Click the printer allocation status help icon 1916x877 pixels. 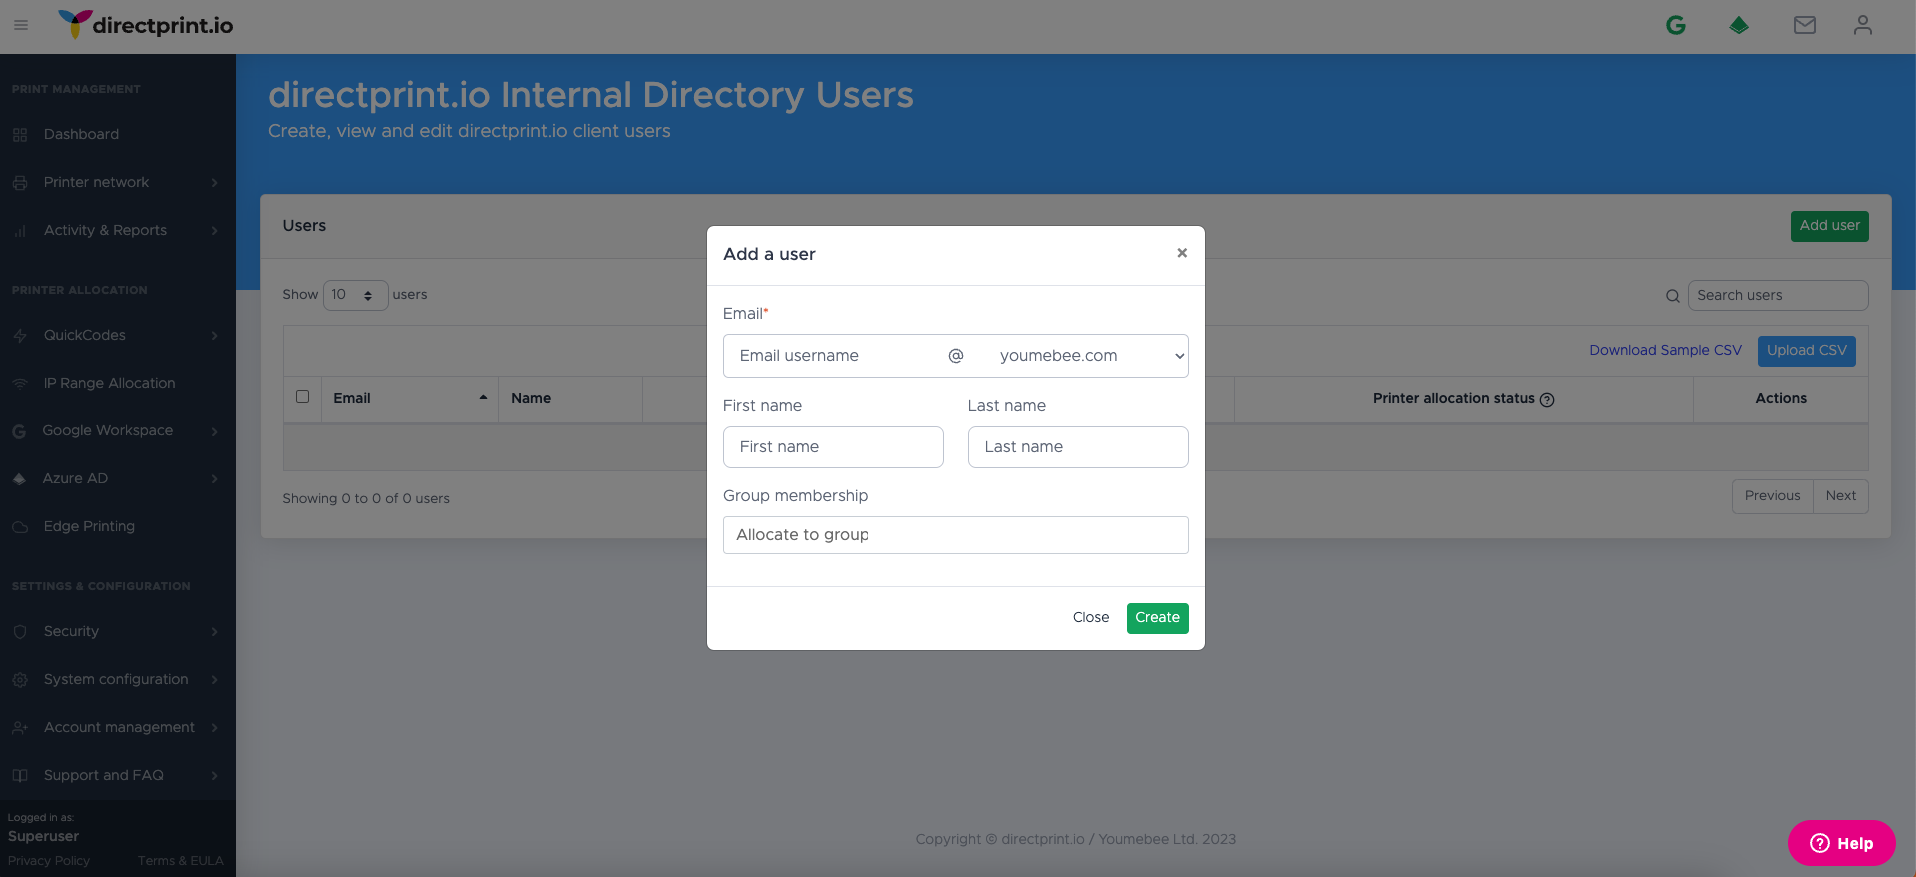coord(1547,400)
